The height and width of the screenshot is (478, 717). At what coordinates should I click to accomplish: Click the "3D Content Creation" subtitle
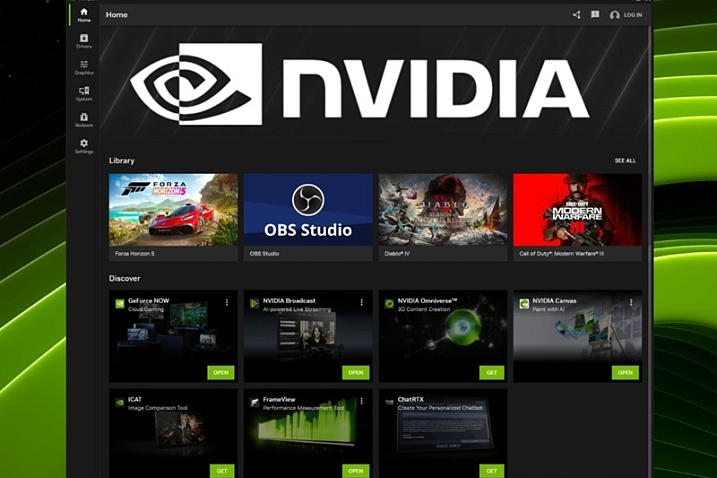pyautogui.click(x=424, y=309)
